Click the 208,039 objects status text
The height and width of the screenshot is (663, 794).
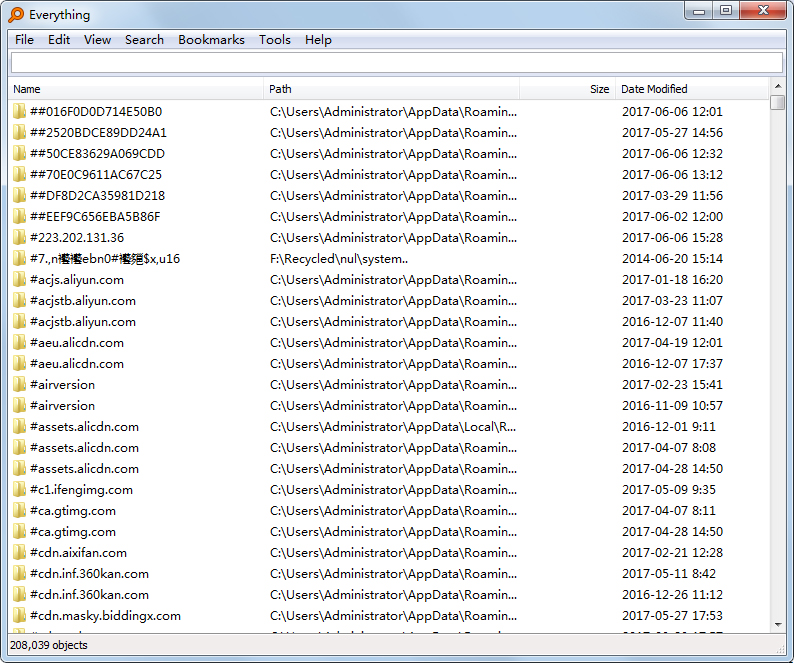[49, 645]
